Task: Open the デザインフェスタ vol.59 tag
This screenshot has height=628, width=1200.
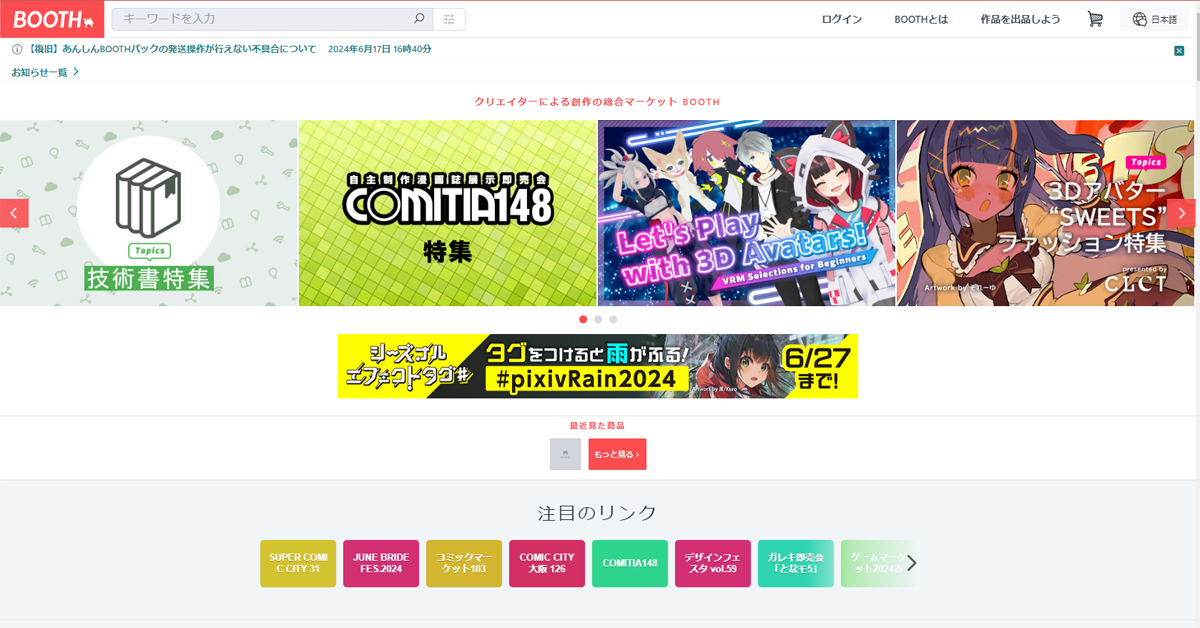Action: 713,563
